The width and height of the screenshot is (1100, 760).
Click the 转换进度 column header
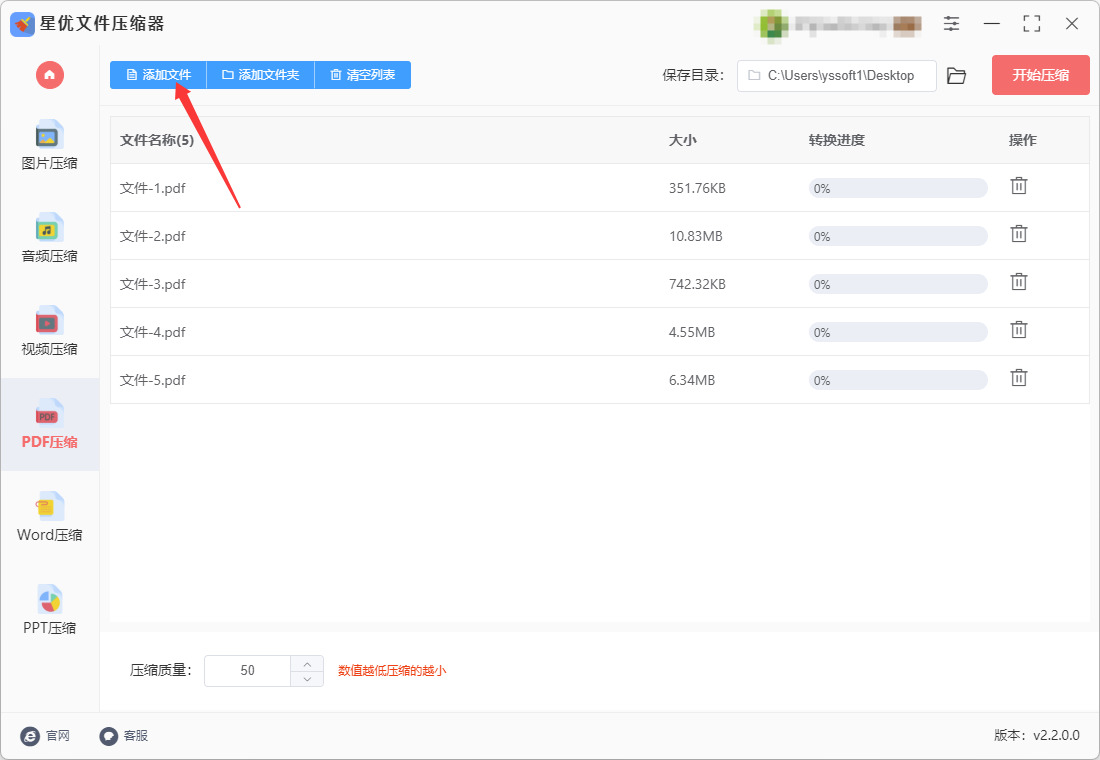tap(837, 140)
